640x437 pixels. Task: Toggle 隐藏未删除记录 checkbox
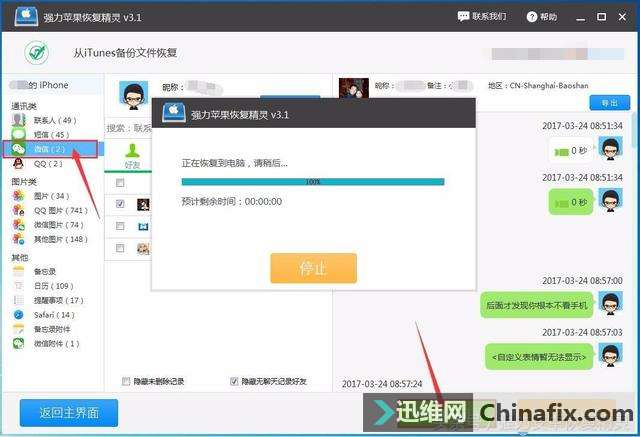click(125, 381)
